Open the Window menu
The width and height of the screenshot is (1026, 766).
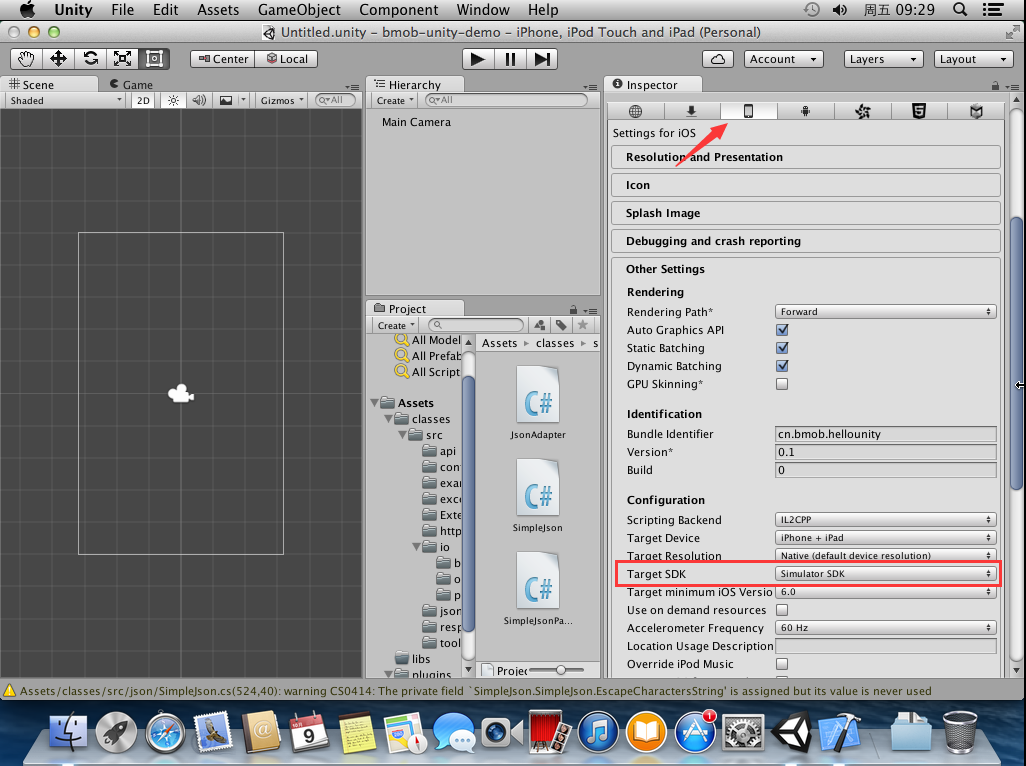point(483,10)
